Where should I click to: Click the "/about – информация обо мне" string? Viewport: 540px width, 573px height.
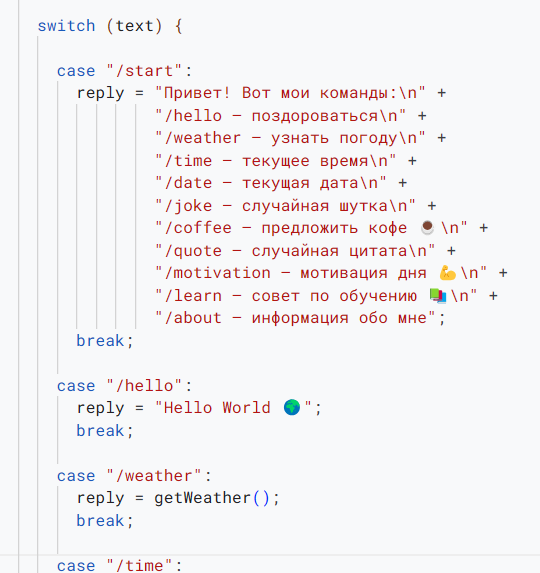pos(295,318)
